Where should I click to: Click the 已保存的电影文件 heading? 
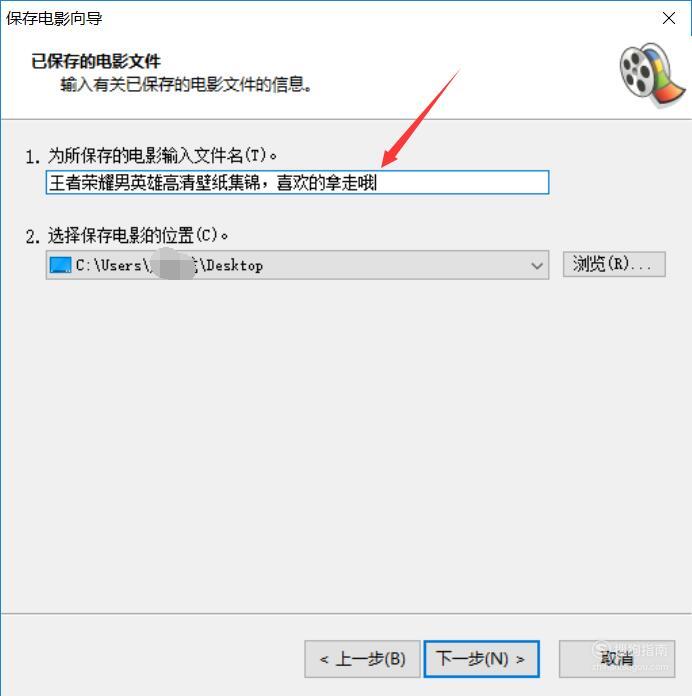[x=96, y=61]
